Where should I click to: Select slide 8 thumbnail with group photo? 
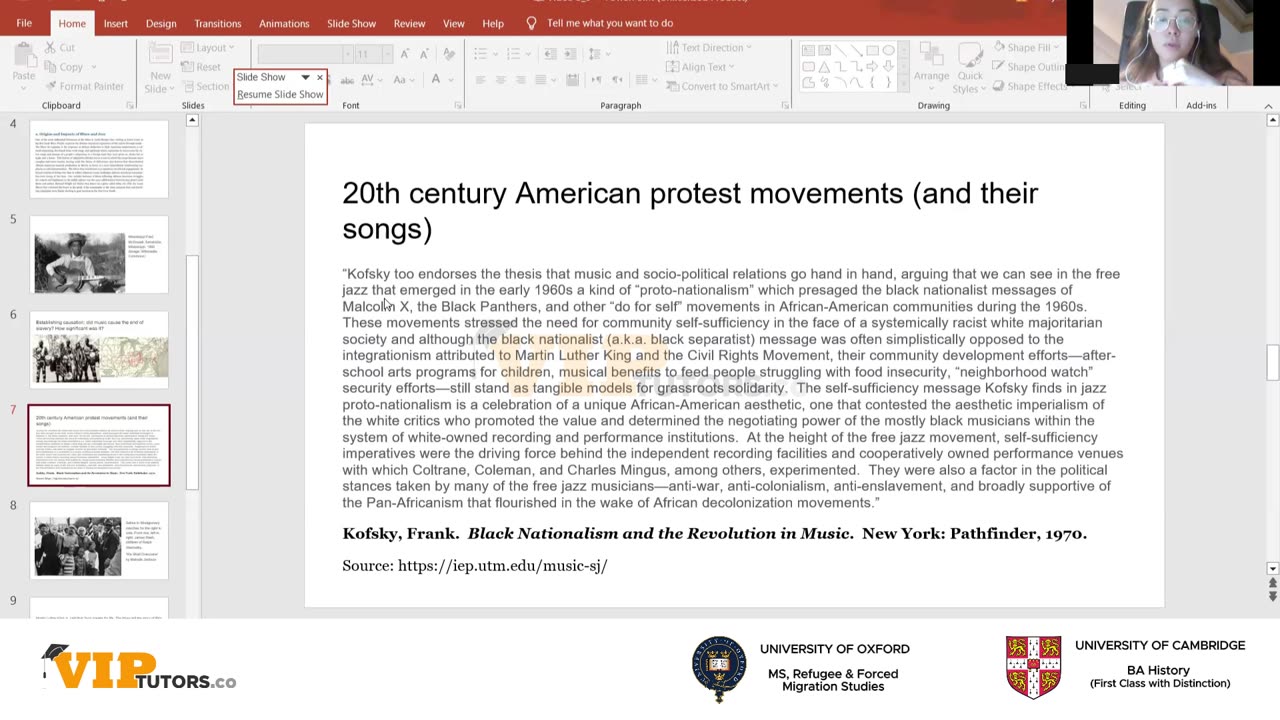tap(99, 541)
